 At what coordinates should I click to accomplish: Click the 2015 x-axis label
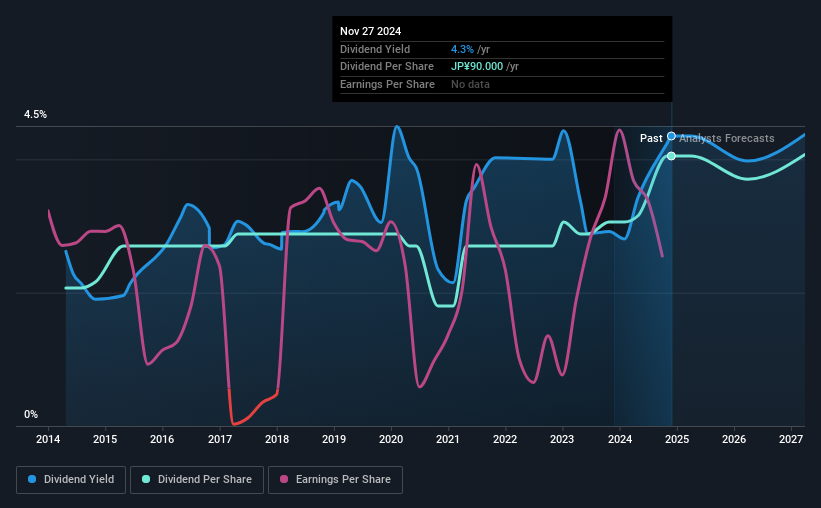coord(105,439)
